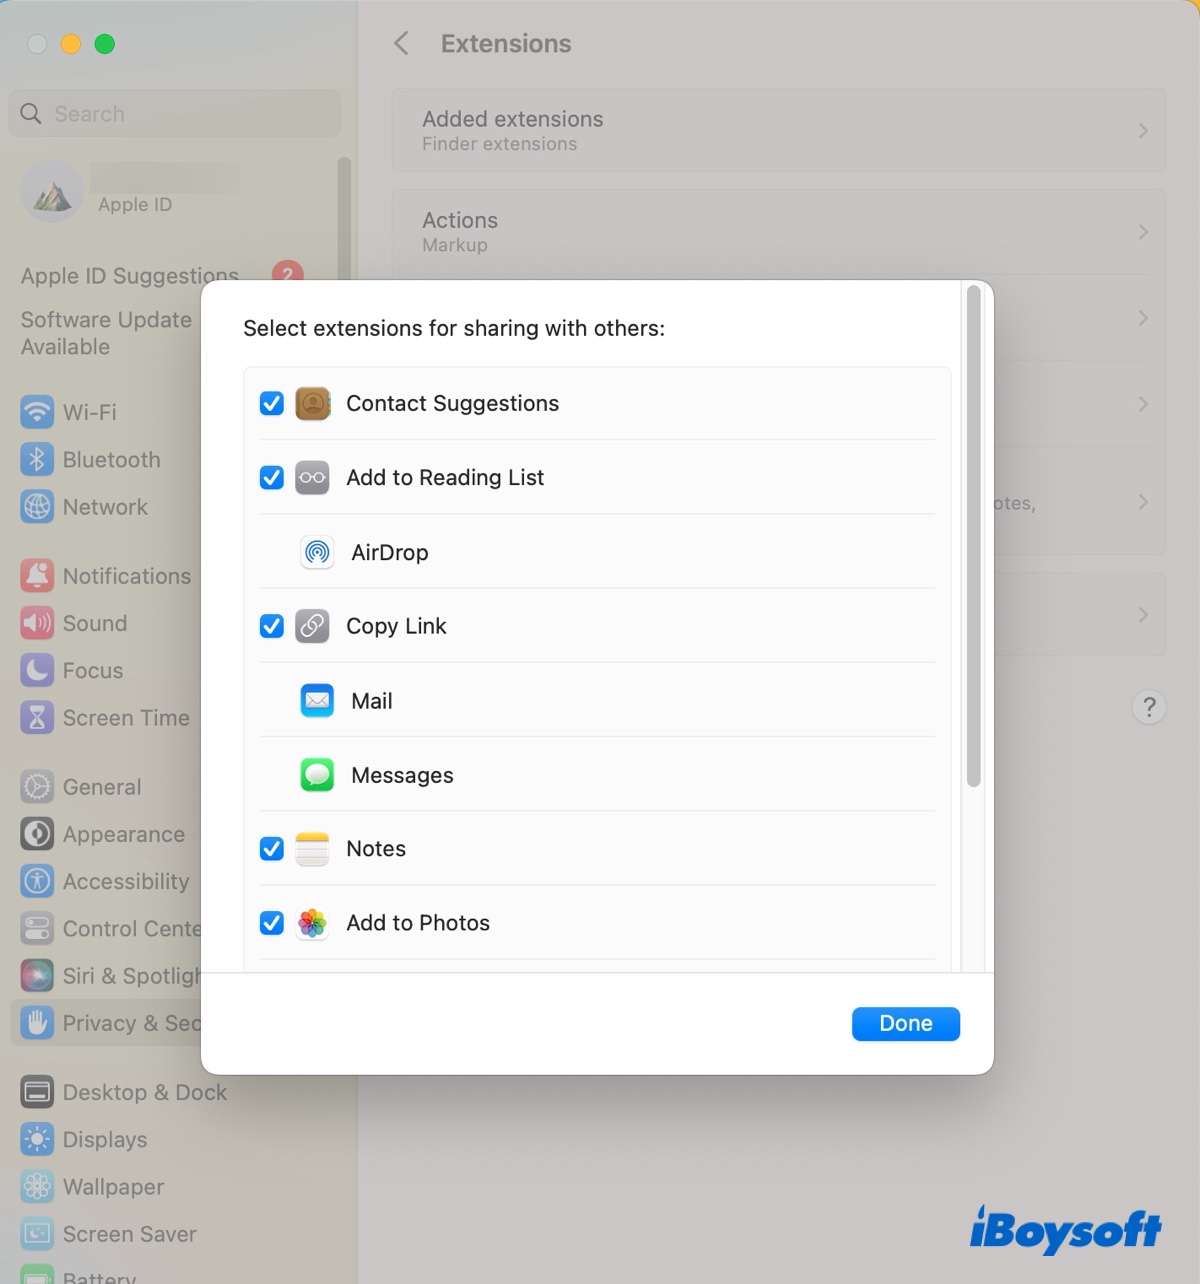The width and height of the screenshot is (1200, 1284).
Task: Click the Mail app icon in the list
Action: (x=316, y=700)
